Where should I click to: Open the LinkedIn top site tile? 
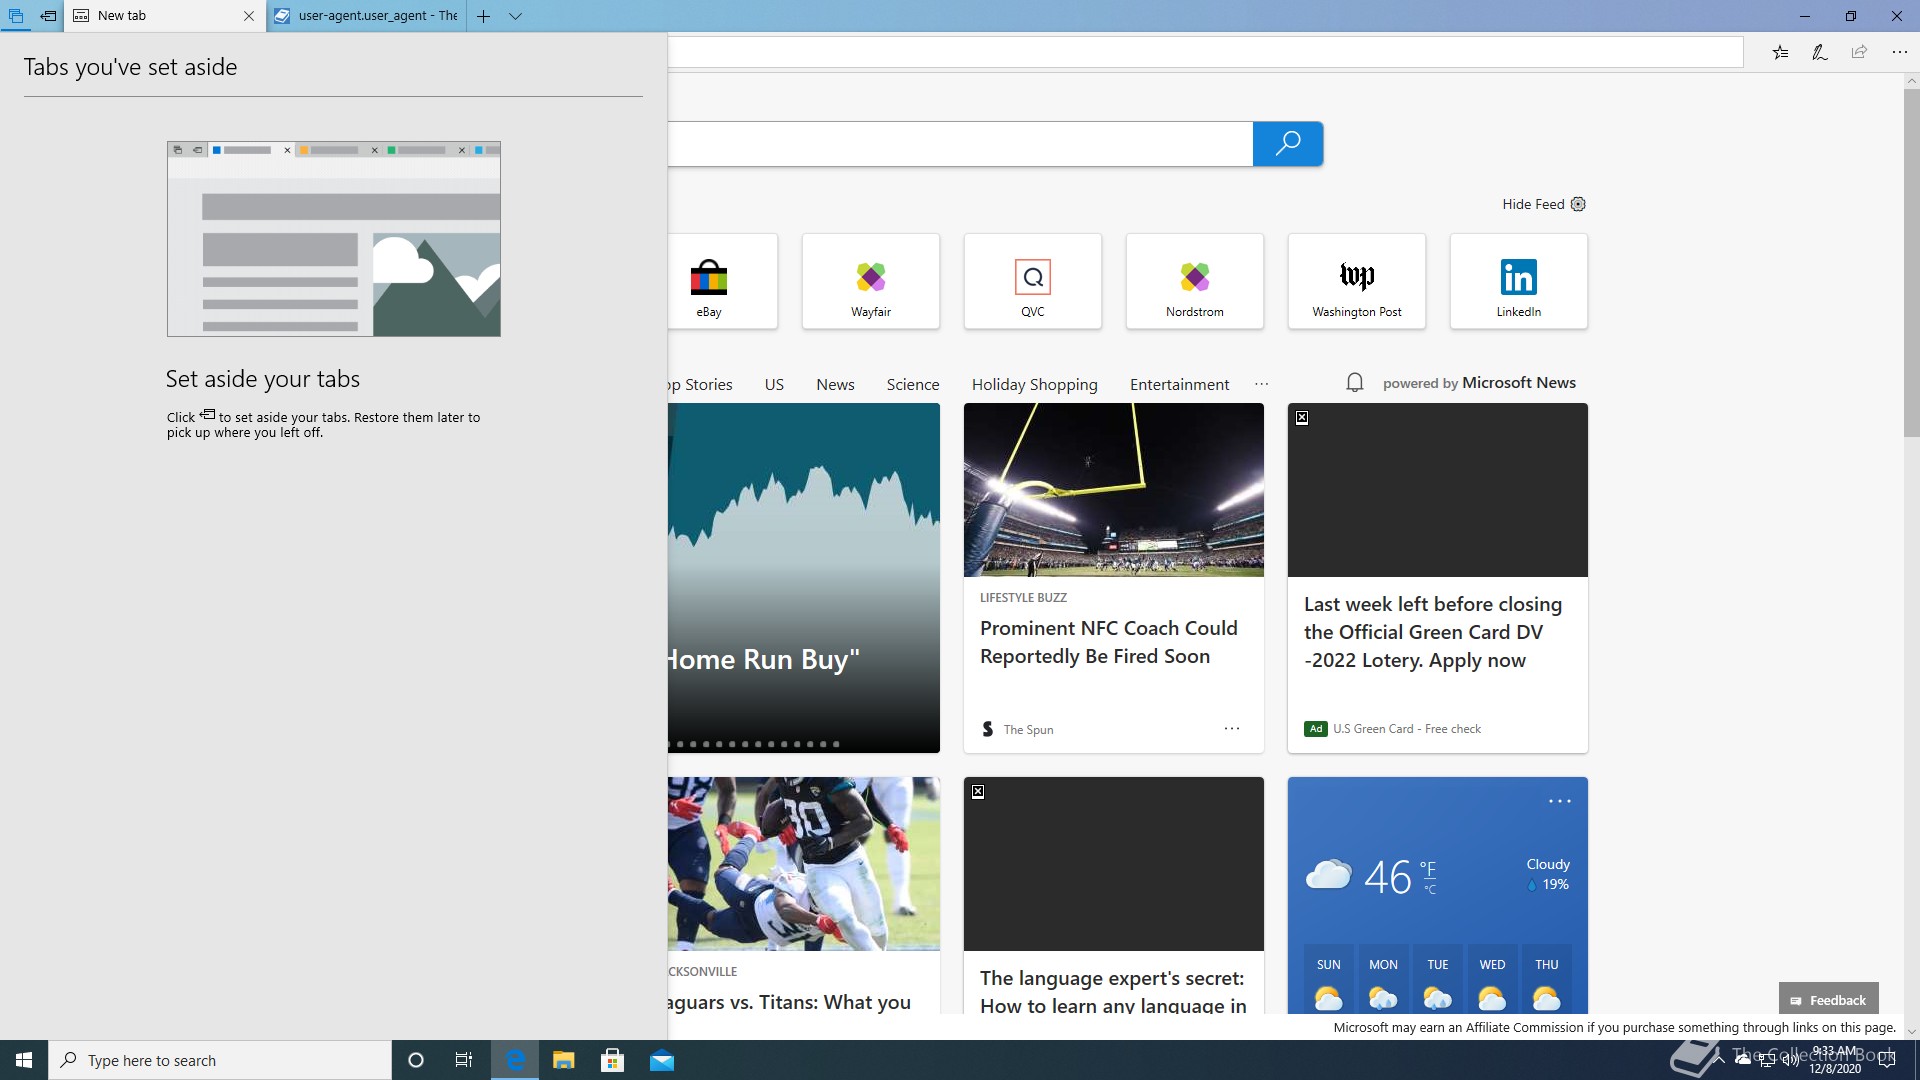pyautogui.click(x=1519, y=281)
